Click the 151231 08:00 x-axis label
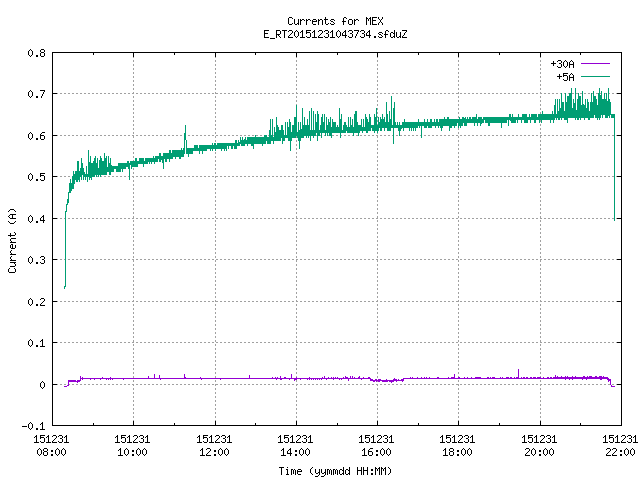This screenshot has height=480, width=640. [51, 445]
